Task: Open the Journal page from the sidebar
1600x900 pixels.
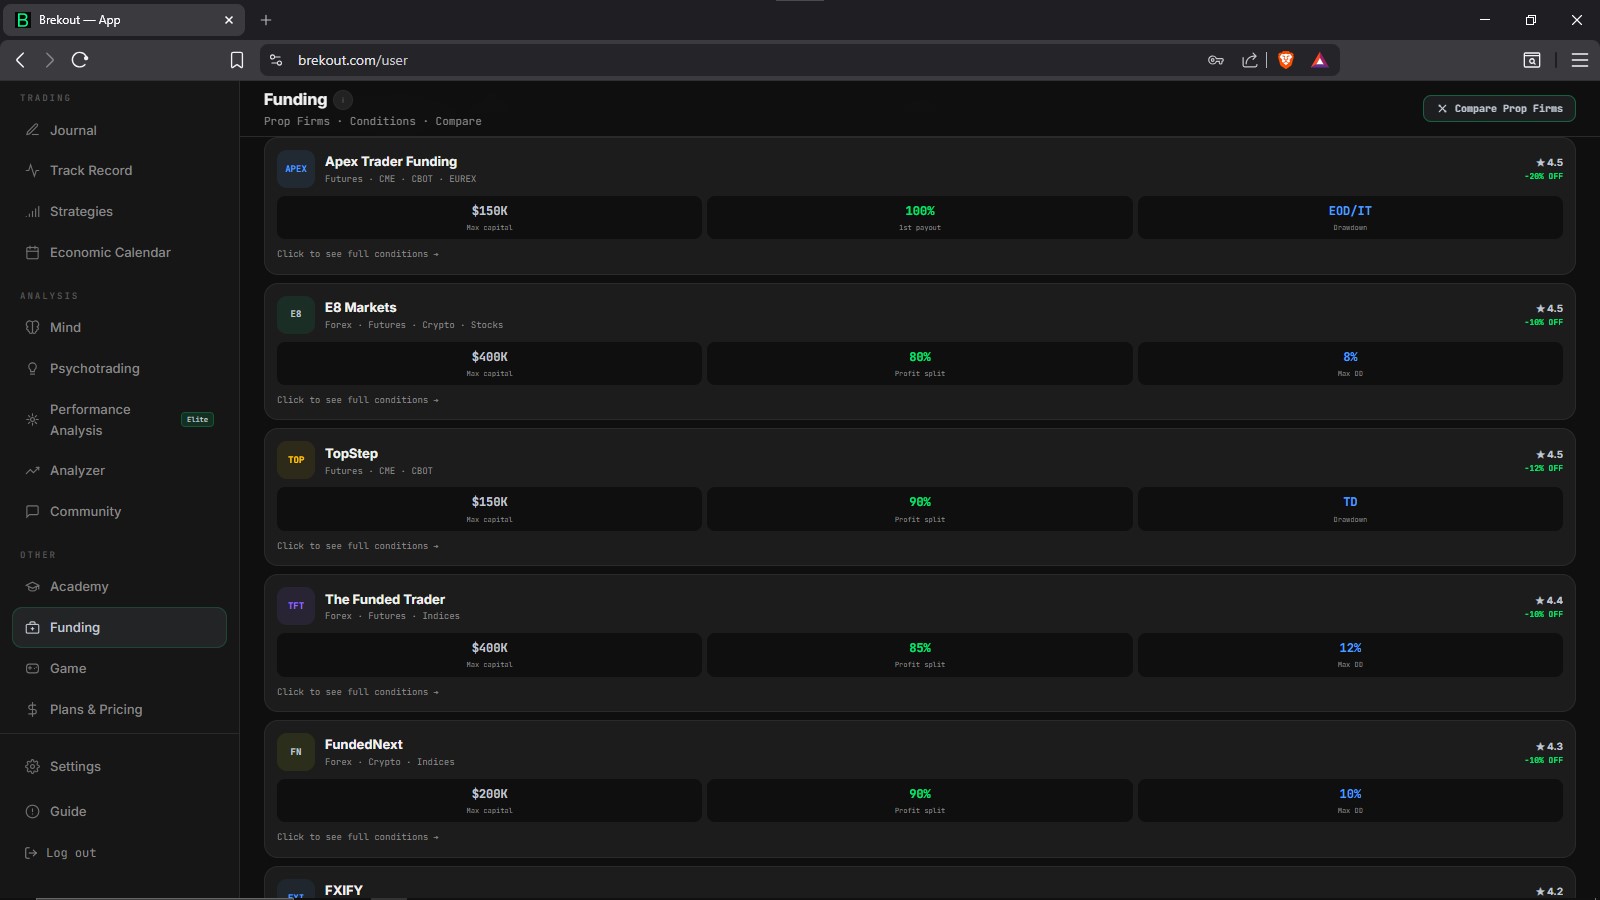Action: pos(119,130)
